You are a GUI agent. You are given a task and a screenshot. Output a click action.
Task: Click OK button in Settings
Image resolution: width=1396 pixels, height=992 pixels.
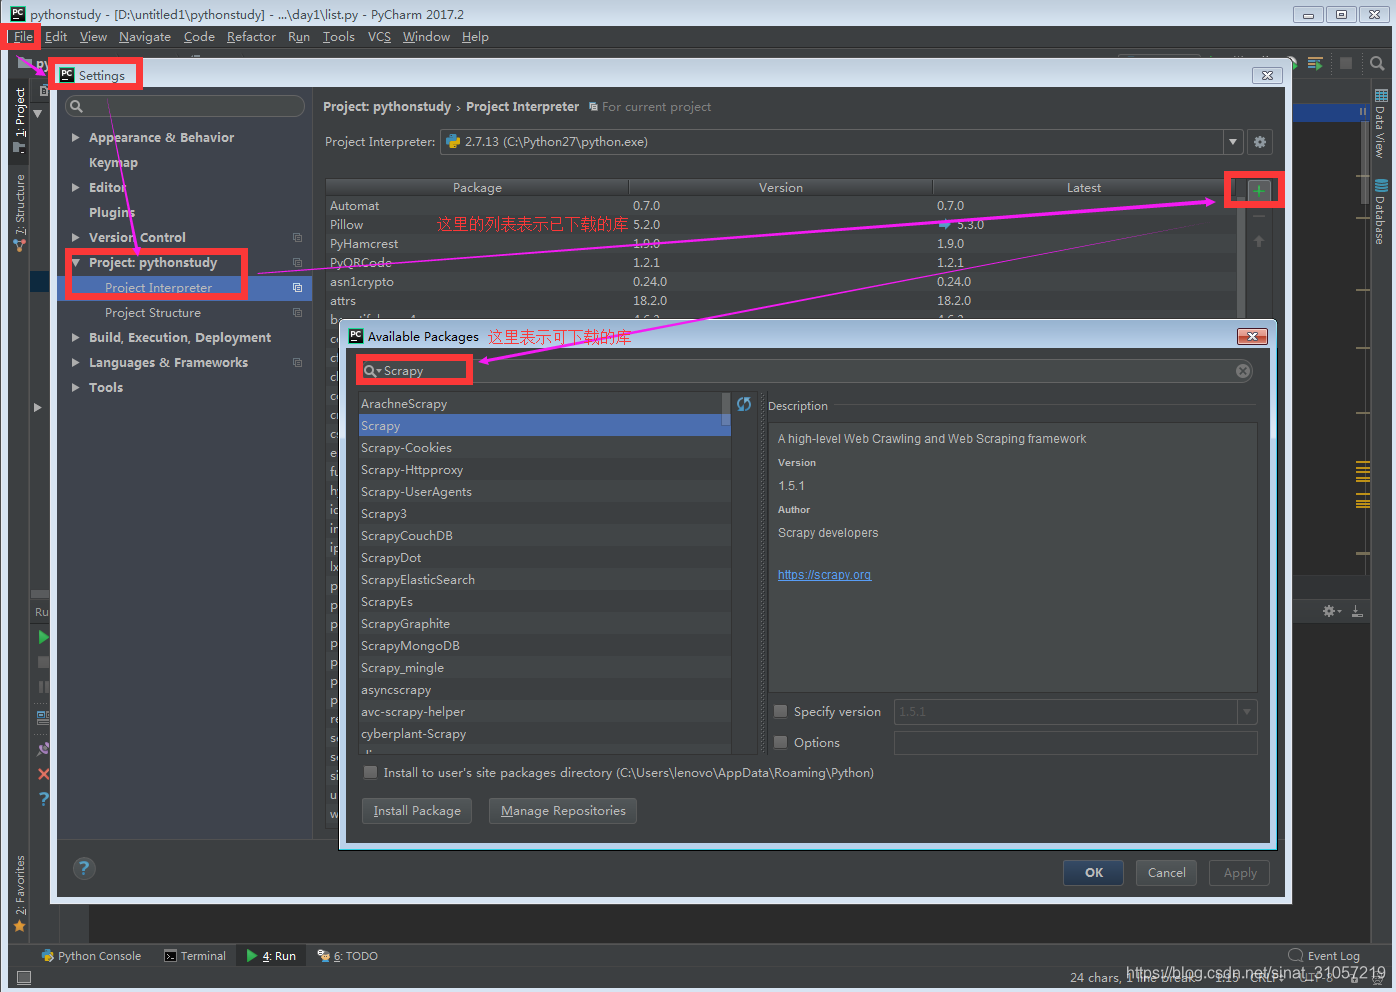pyautogui.click(x=1093, y=873)
